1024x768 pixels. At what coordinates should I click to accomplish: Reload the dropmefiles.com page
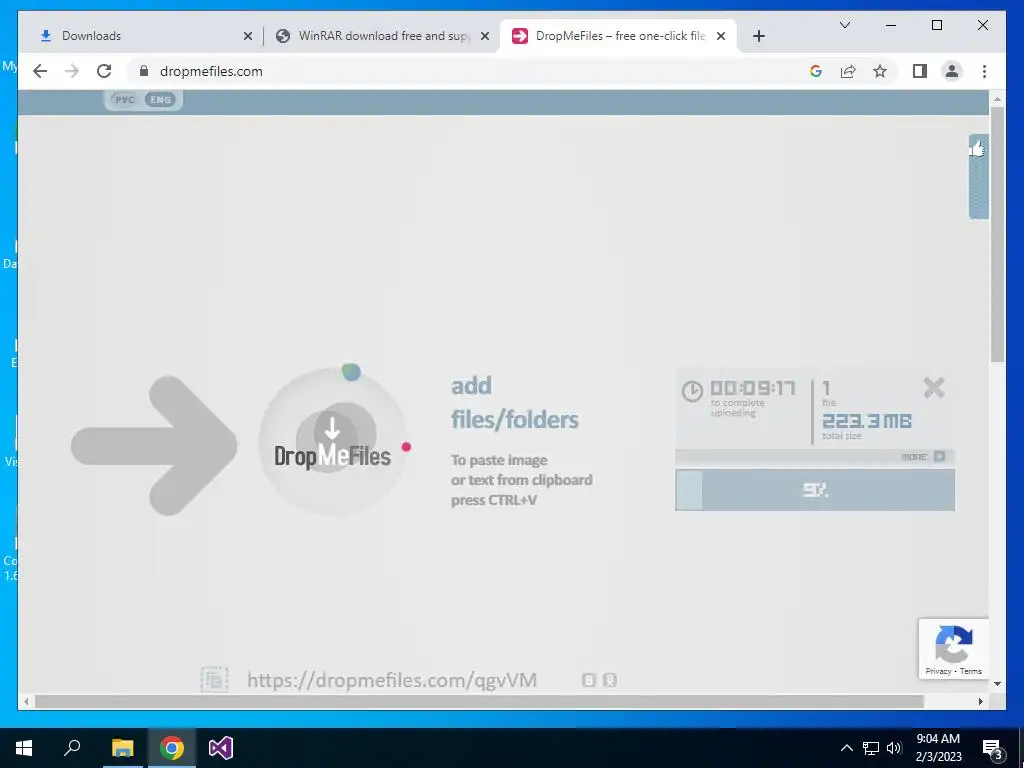pos(104,71)
